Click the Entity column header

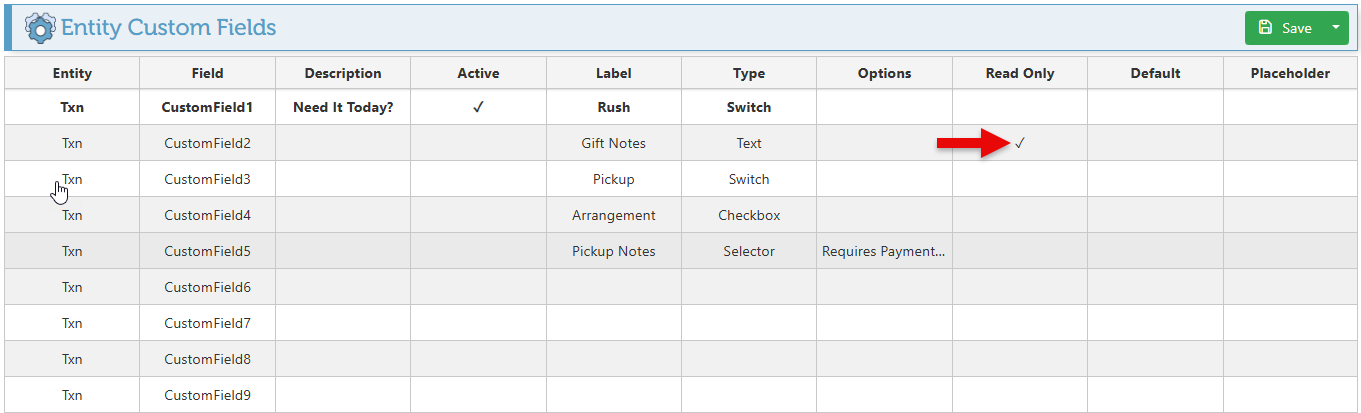(x=72, y=73)
